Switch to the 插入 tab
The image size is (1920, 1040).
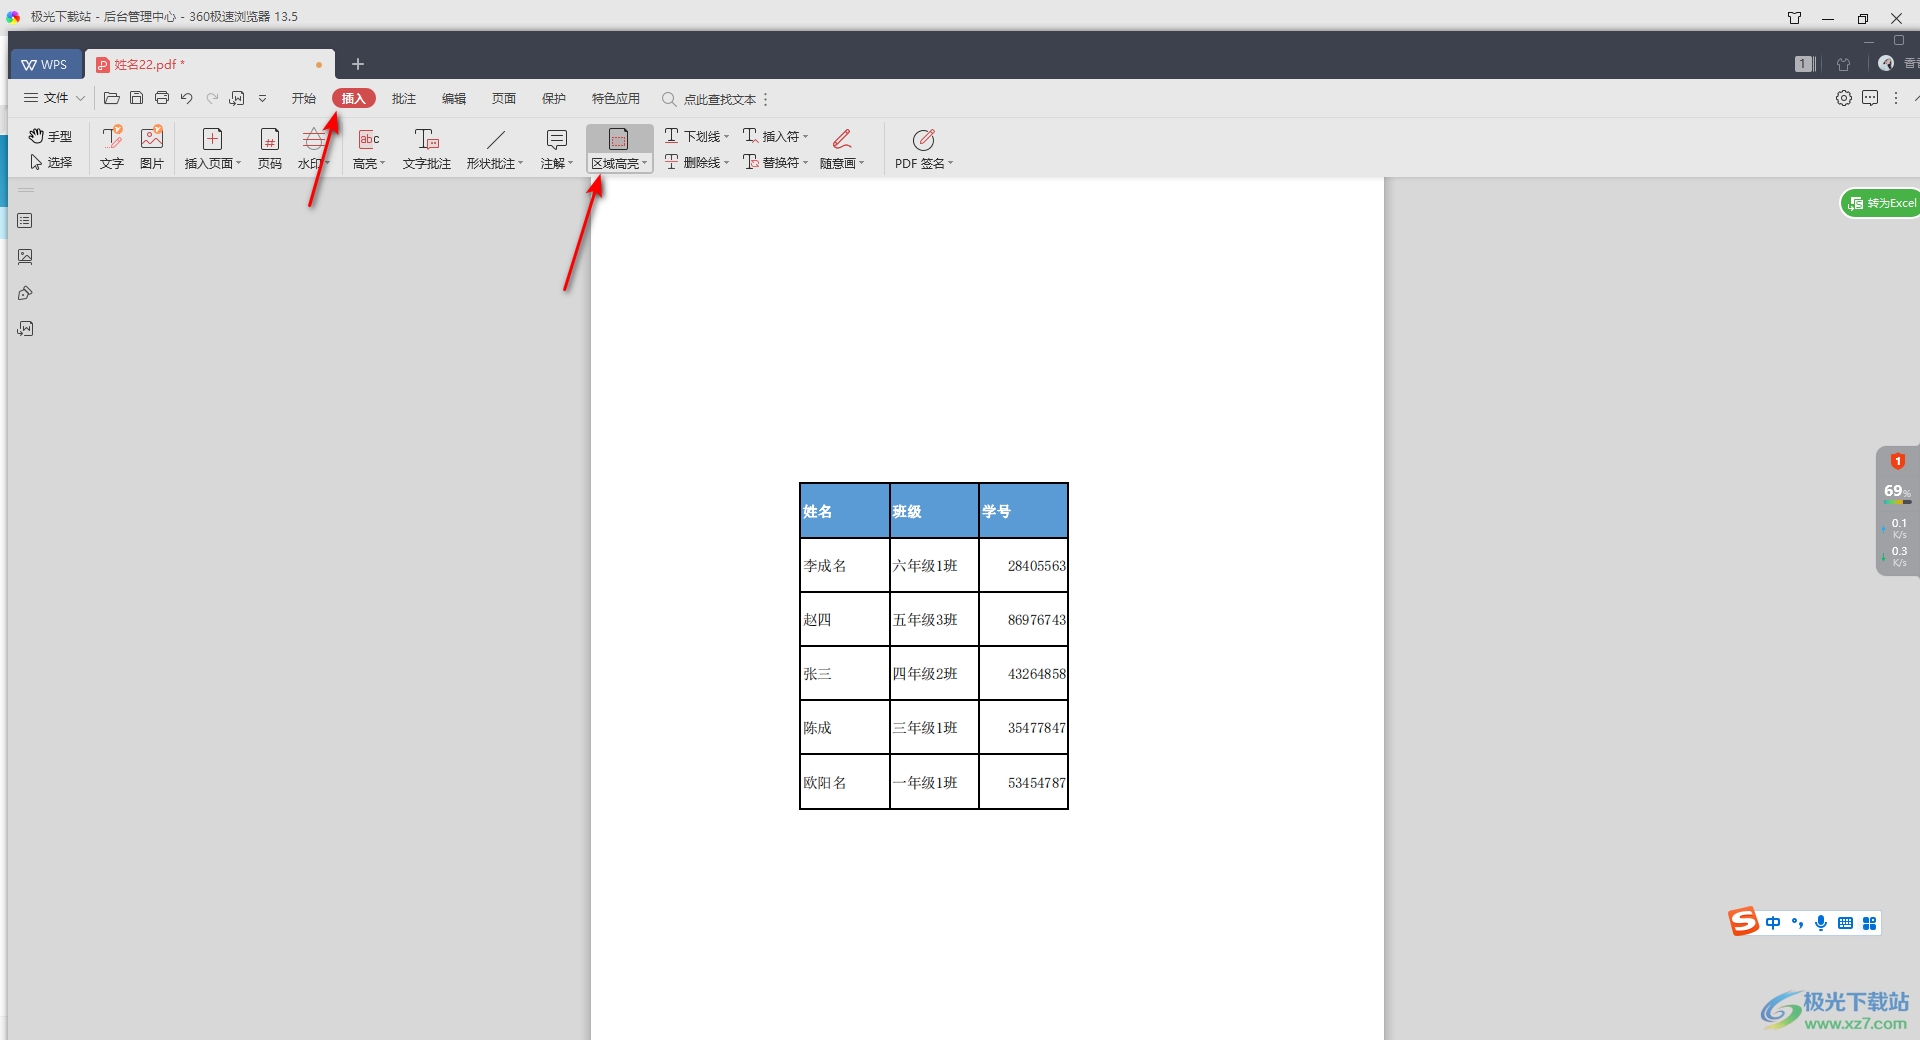point(353,98)
